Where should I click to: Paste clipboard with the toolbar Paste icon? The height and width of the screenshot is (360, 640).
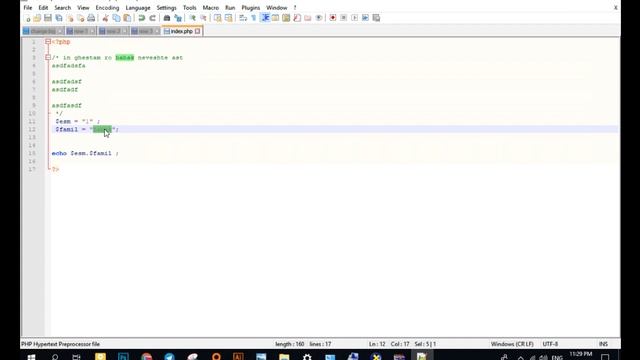127,18
